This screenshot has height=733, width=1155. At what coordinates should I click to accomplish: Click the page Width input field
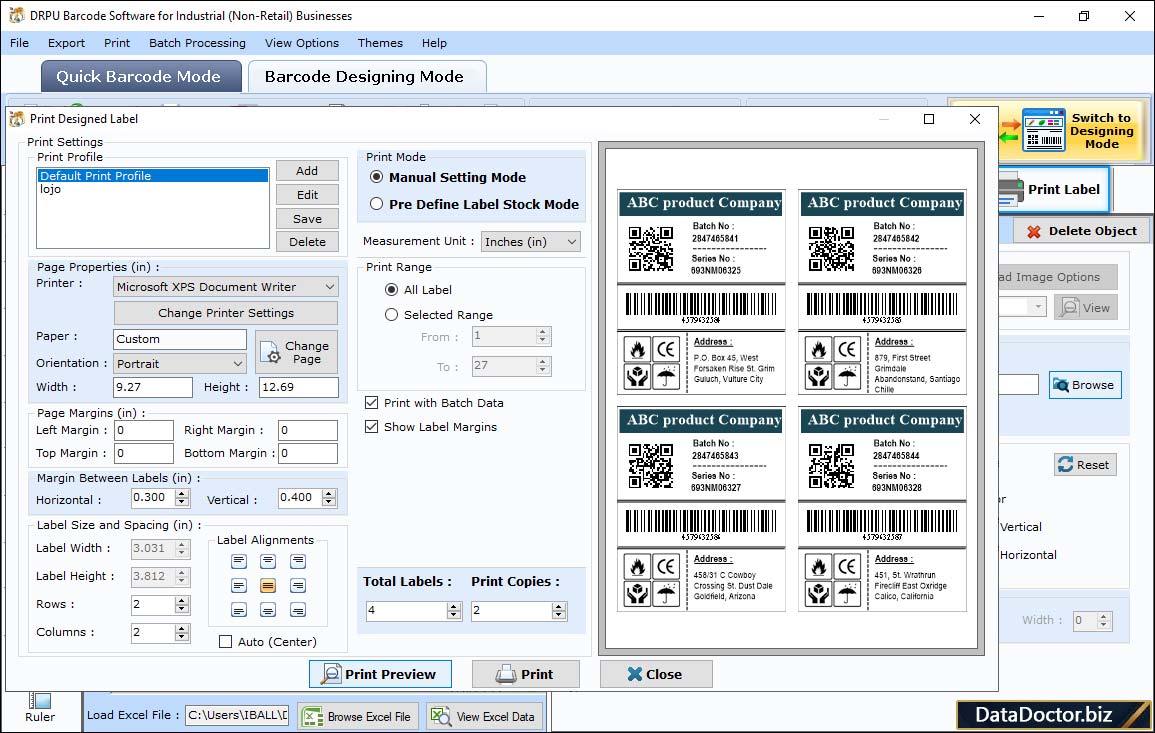point(152,387)
